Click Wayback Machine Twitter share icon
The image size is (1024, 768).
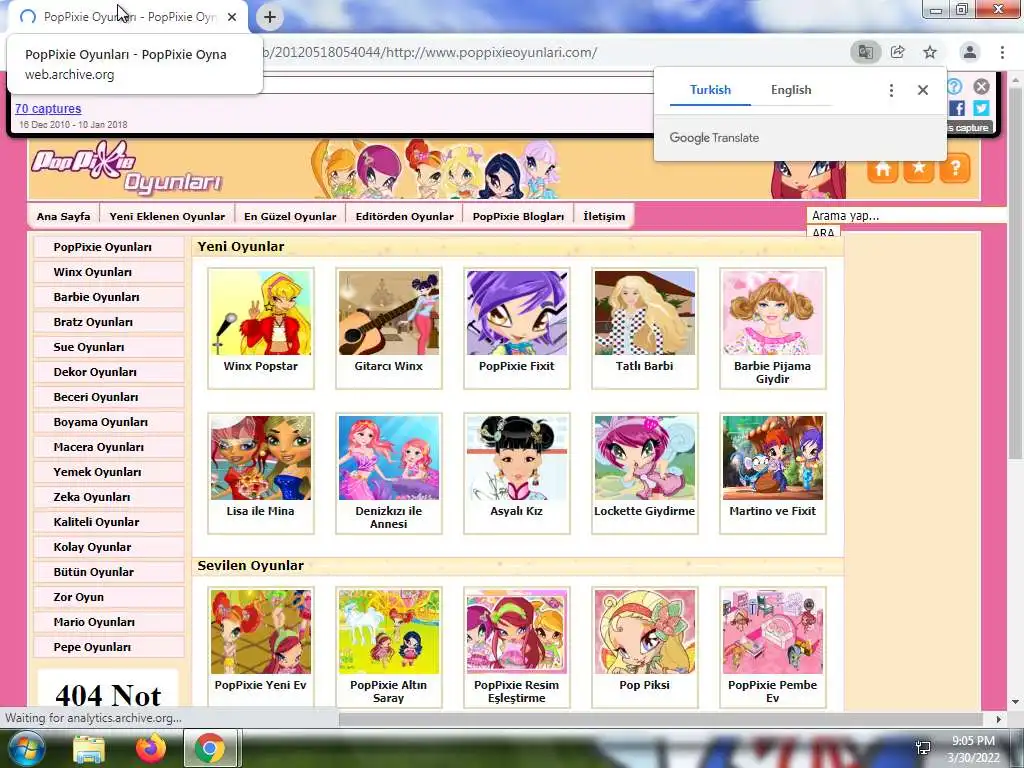[x=981, y=108]
